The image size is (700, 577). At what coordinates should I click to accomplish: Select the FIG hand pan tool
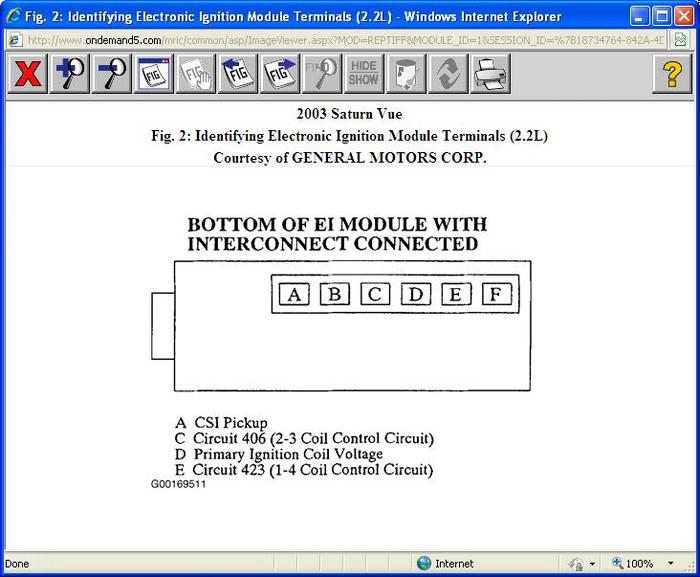pos(196,74)
